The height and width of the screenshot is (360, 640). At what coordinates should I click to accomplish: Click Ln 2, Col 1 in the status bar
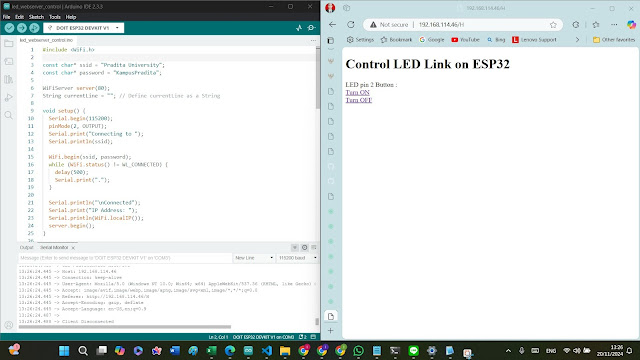pyautogui.click(x=218, y=337)
